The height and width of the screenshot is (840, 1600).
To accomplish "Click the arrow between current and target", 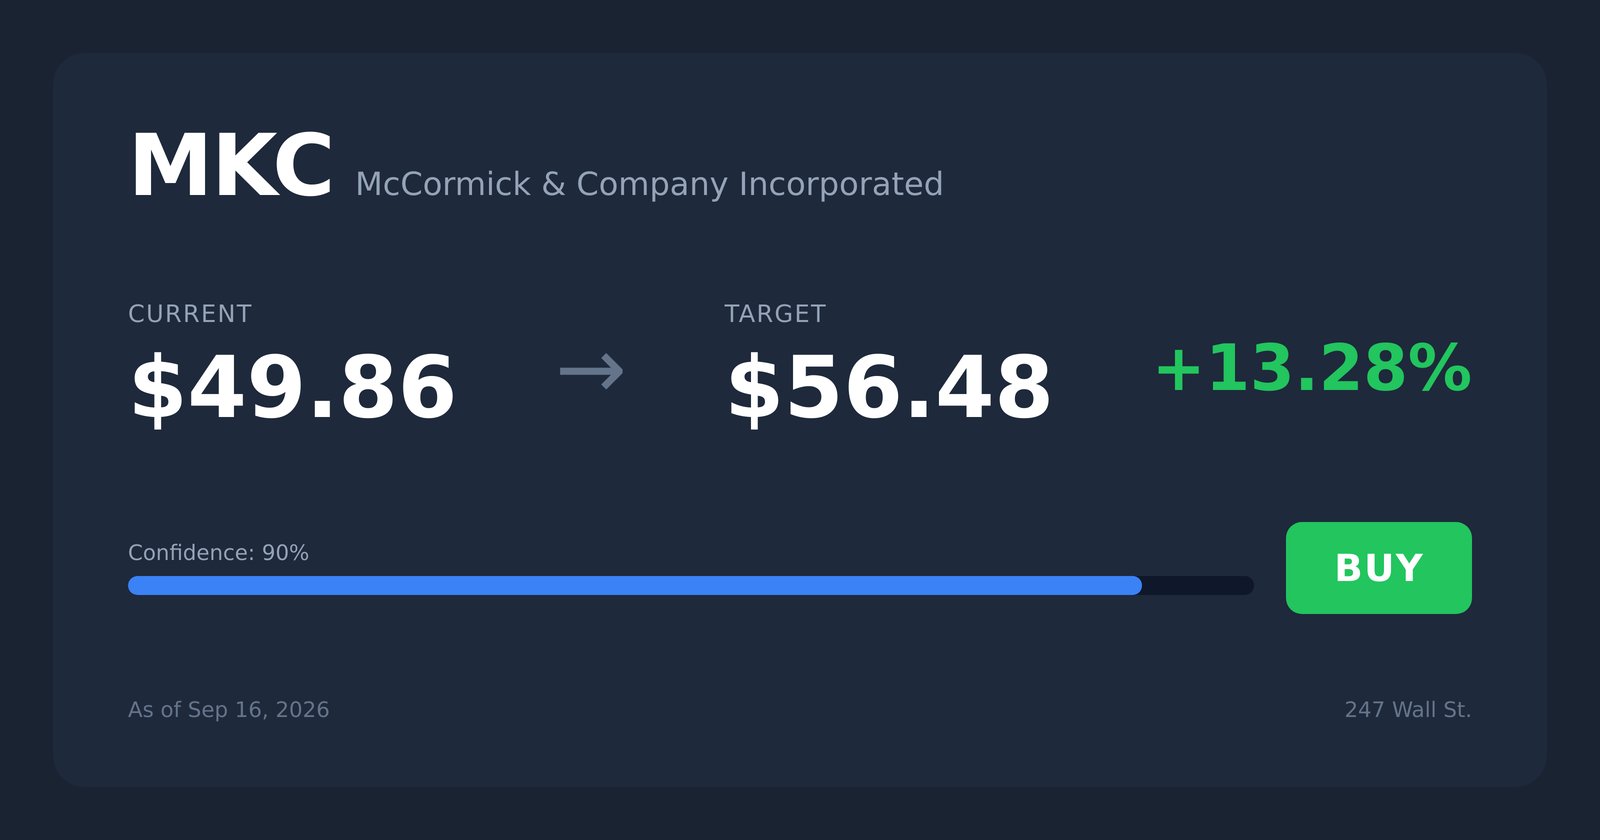I will point(591,372).
